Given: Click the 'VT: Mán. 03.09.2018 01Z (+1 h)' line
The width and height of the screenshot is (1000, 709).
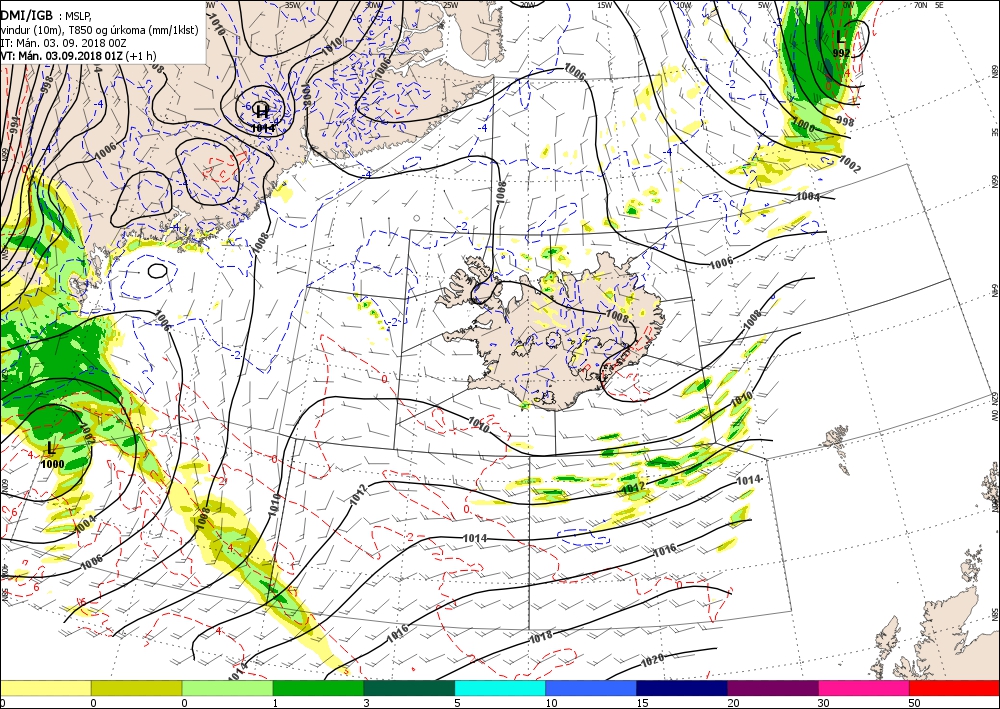Looking at the screenshot, I should coord(78,55).
